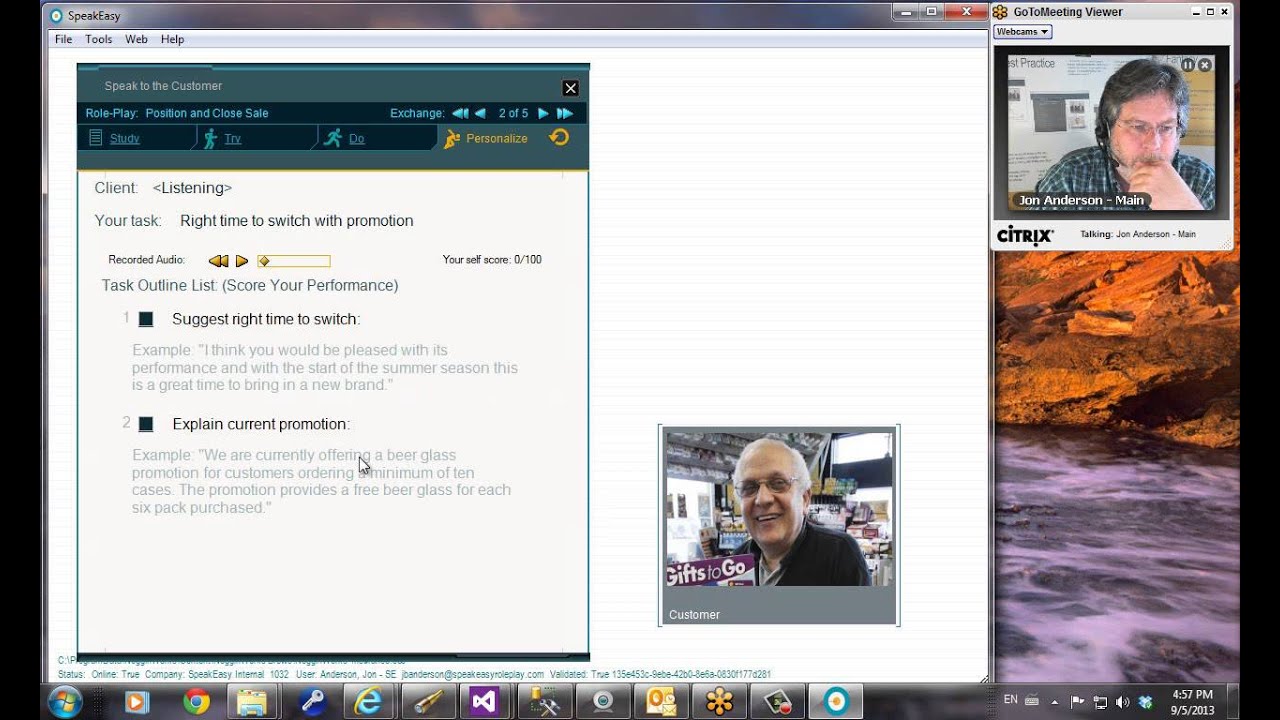The image size is (1280, 720).
Task: Open the Web menu
Action: point(136,39)
